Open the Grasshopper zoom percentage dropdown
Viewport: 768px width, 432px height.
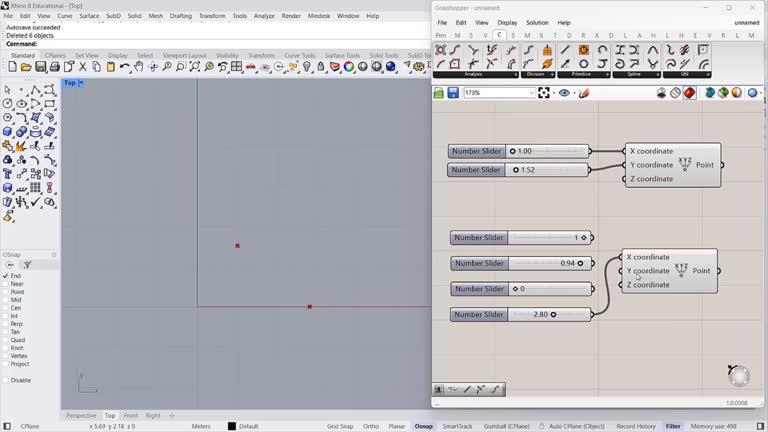530,93
